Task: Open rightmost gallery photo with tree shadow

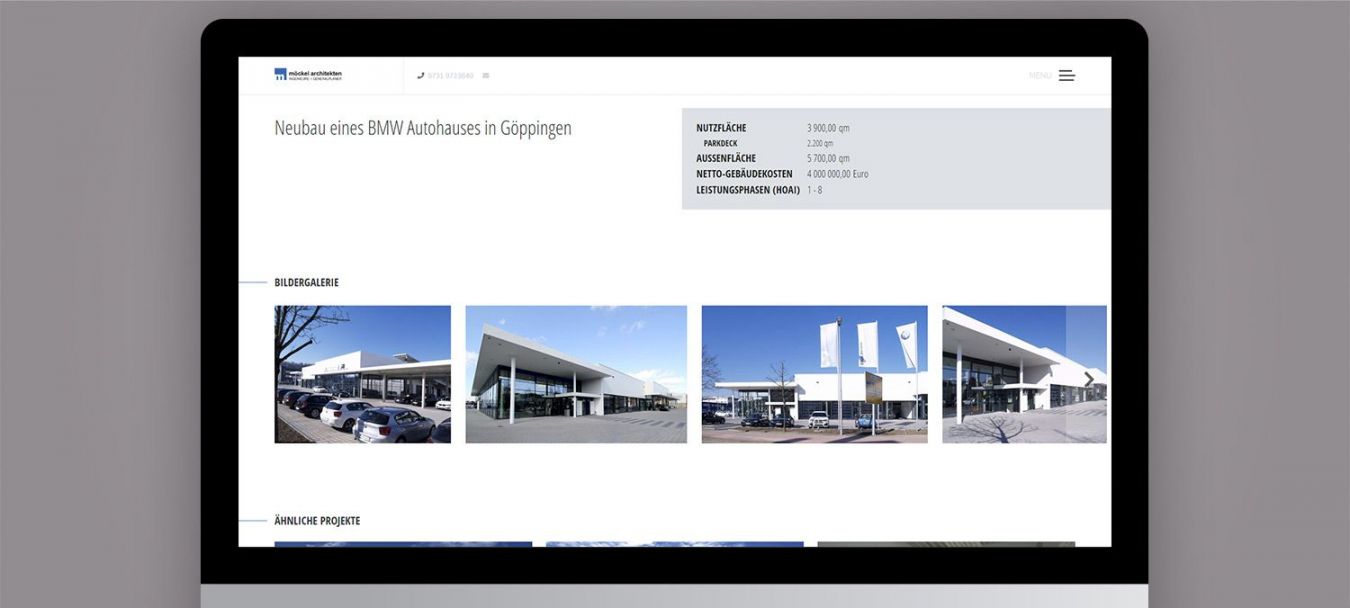Action: pos(1024,374)
